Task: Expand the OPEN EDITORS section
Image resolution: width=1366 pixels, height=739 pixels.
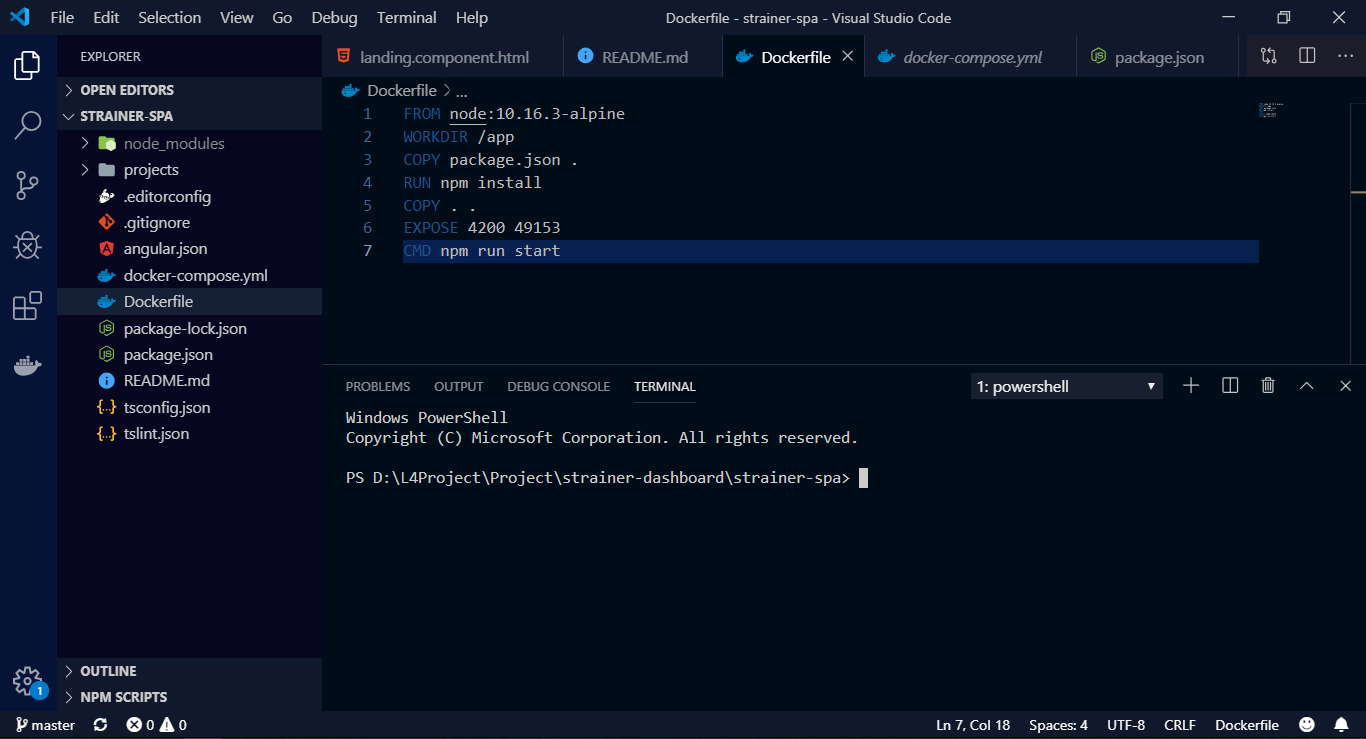Action: (x=189, y=90)
